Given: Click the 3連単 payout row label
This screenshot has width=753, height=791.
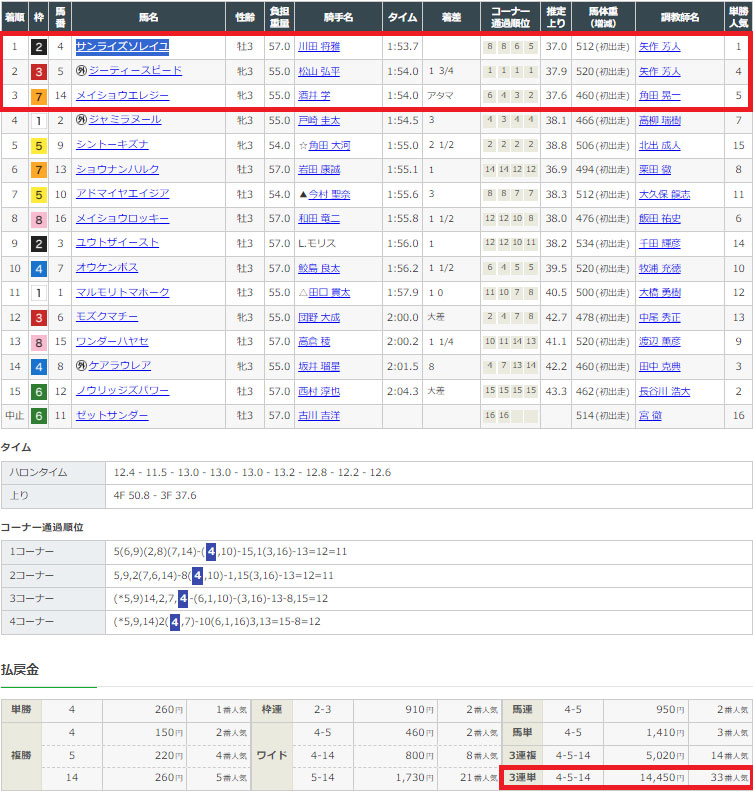Looking at the screenshot, I should pyautogui.click(x=521, y=777).
